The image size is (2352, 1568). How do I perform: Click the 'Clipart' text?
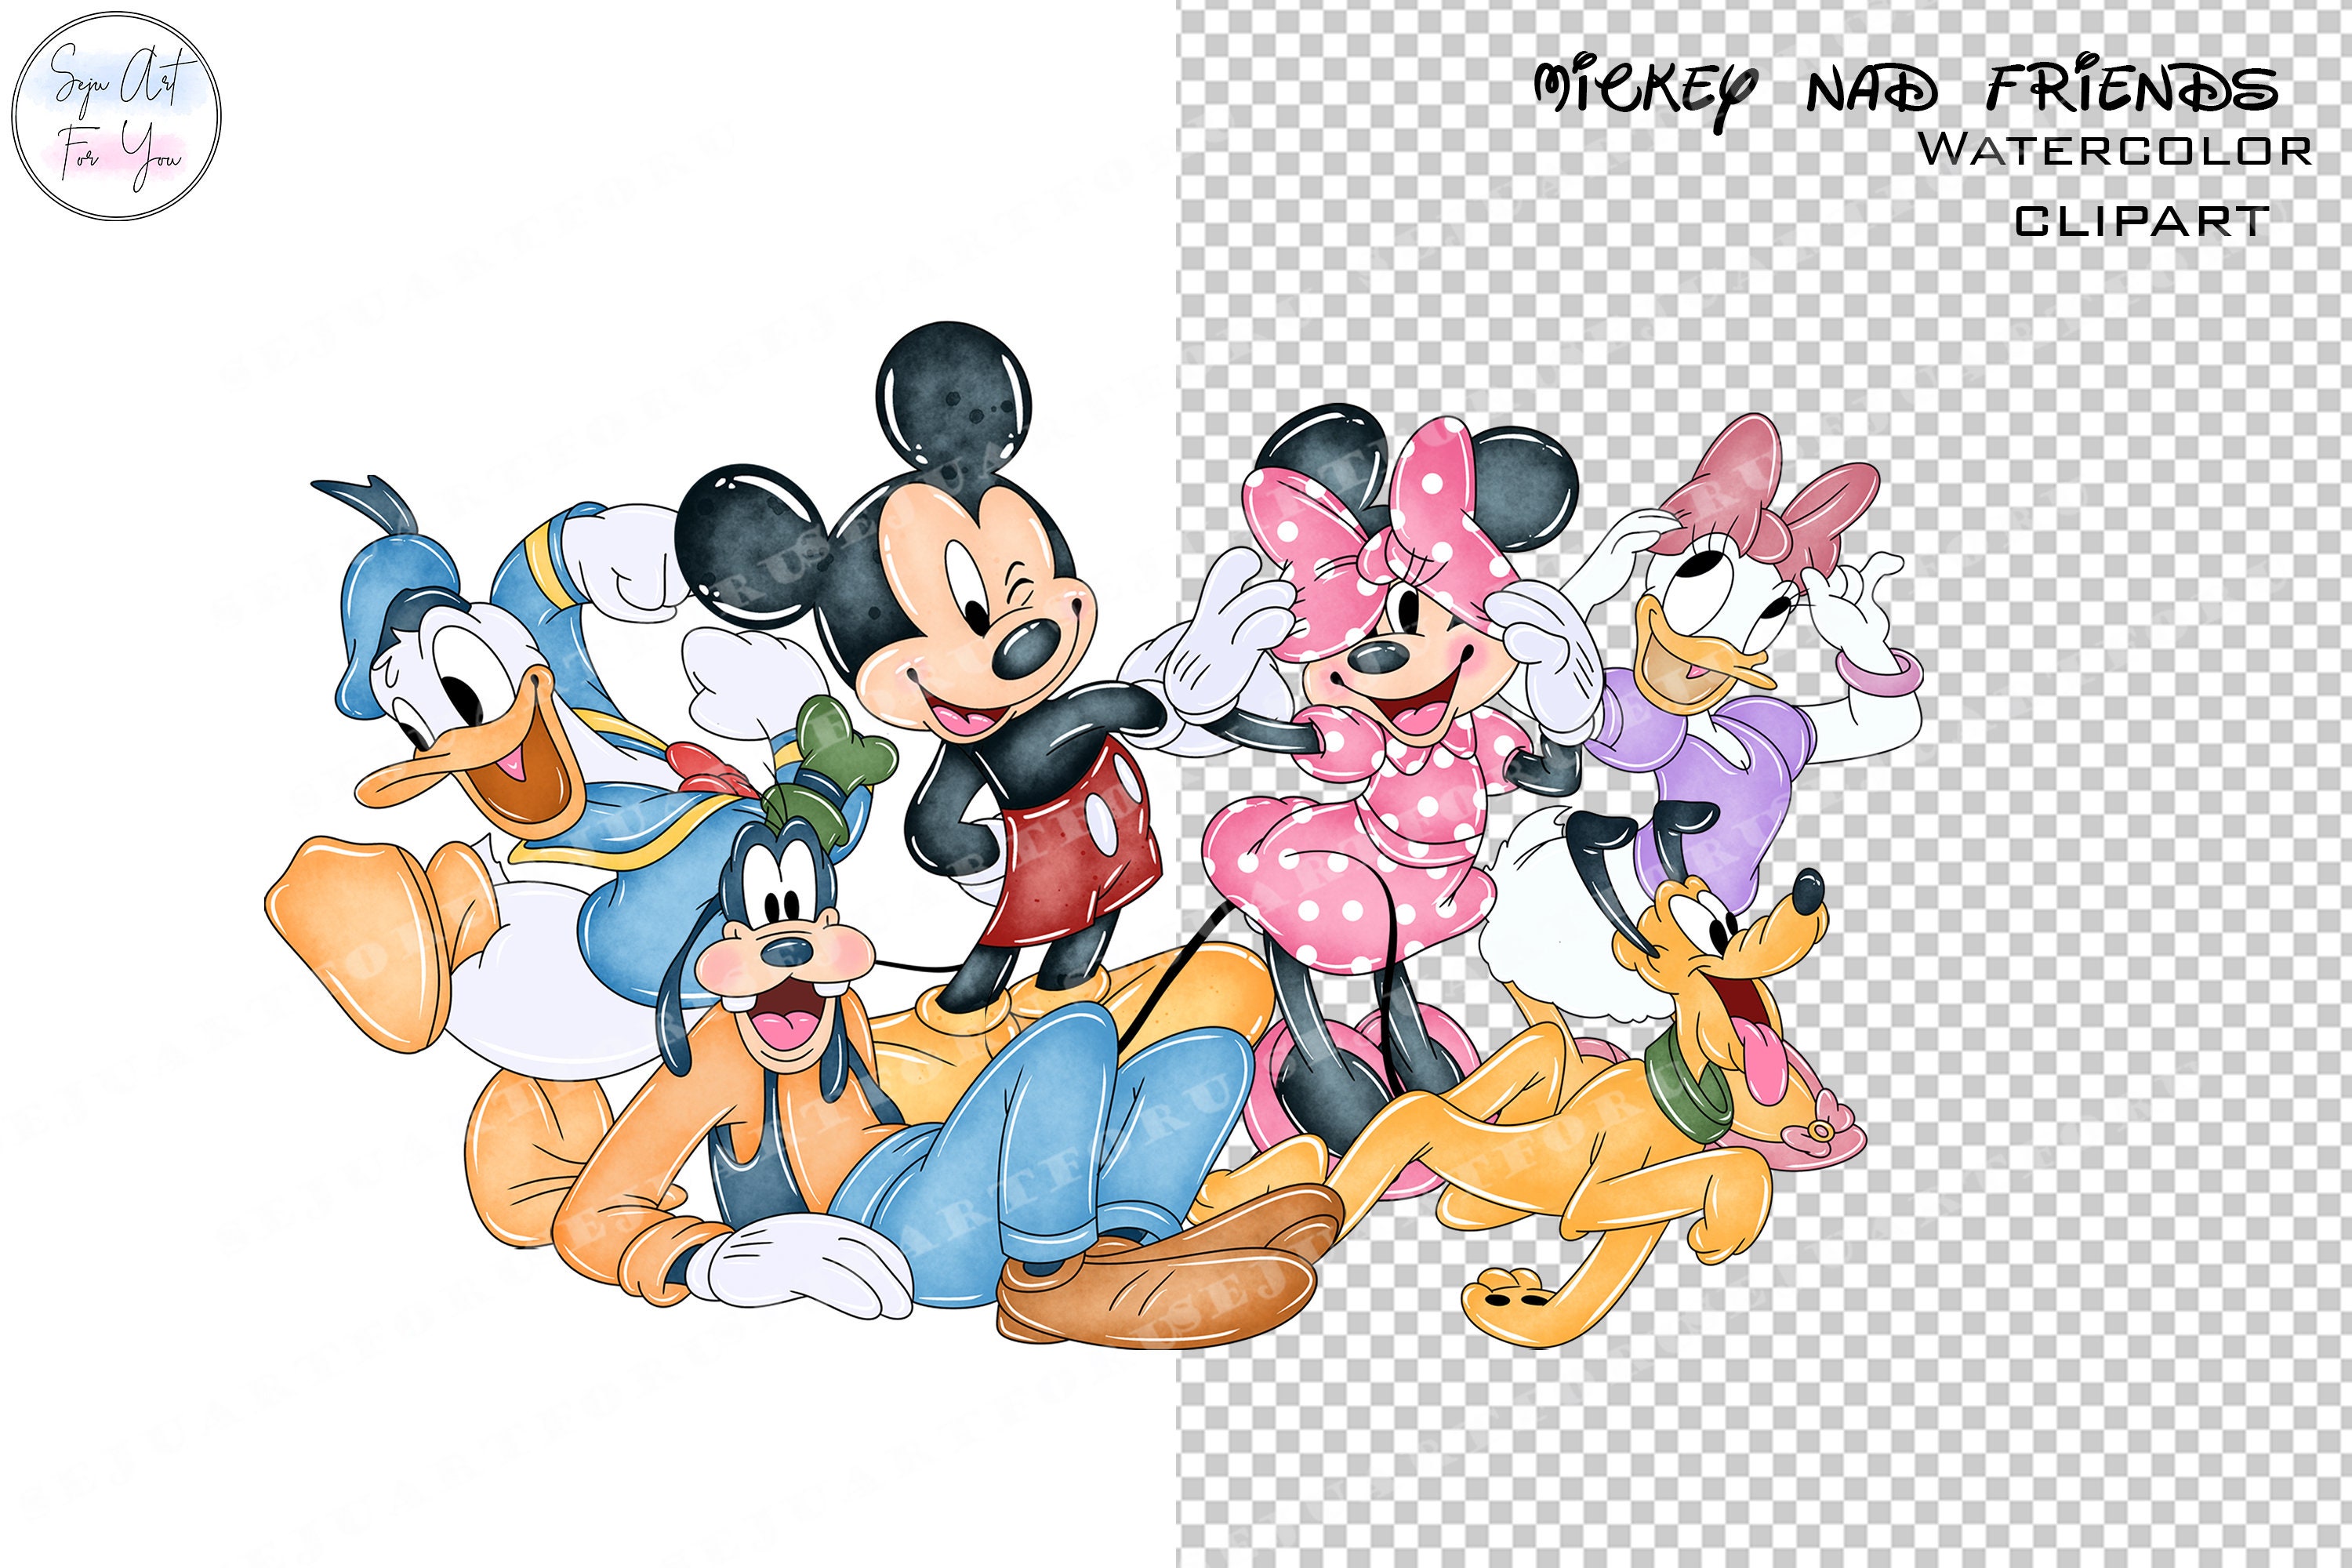[2141, 221]
